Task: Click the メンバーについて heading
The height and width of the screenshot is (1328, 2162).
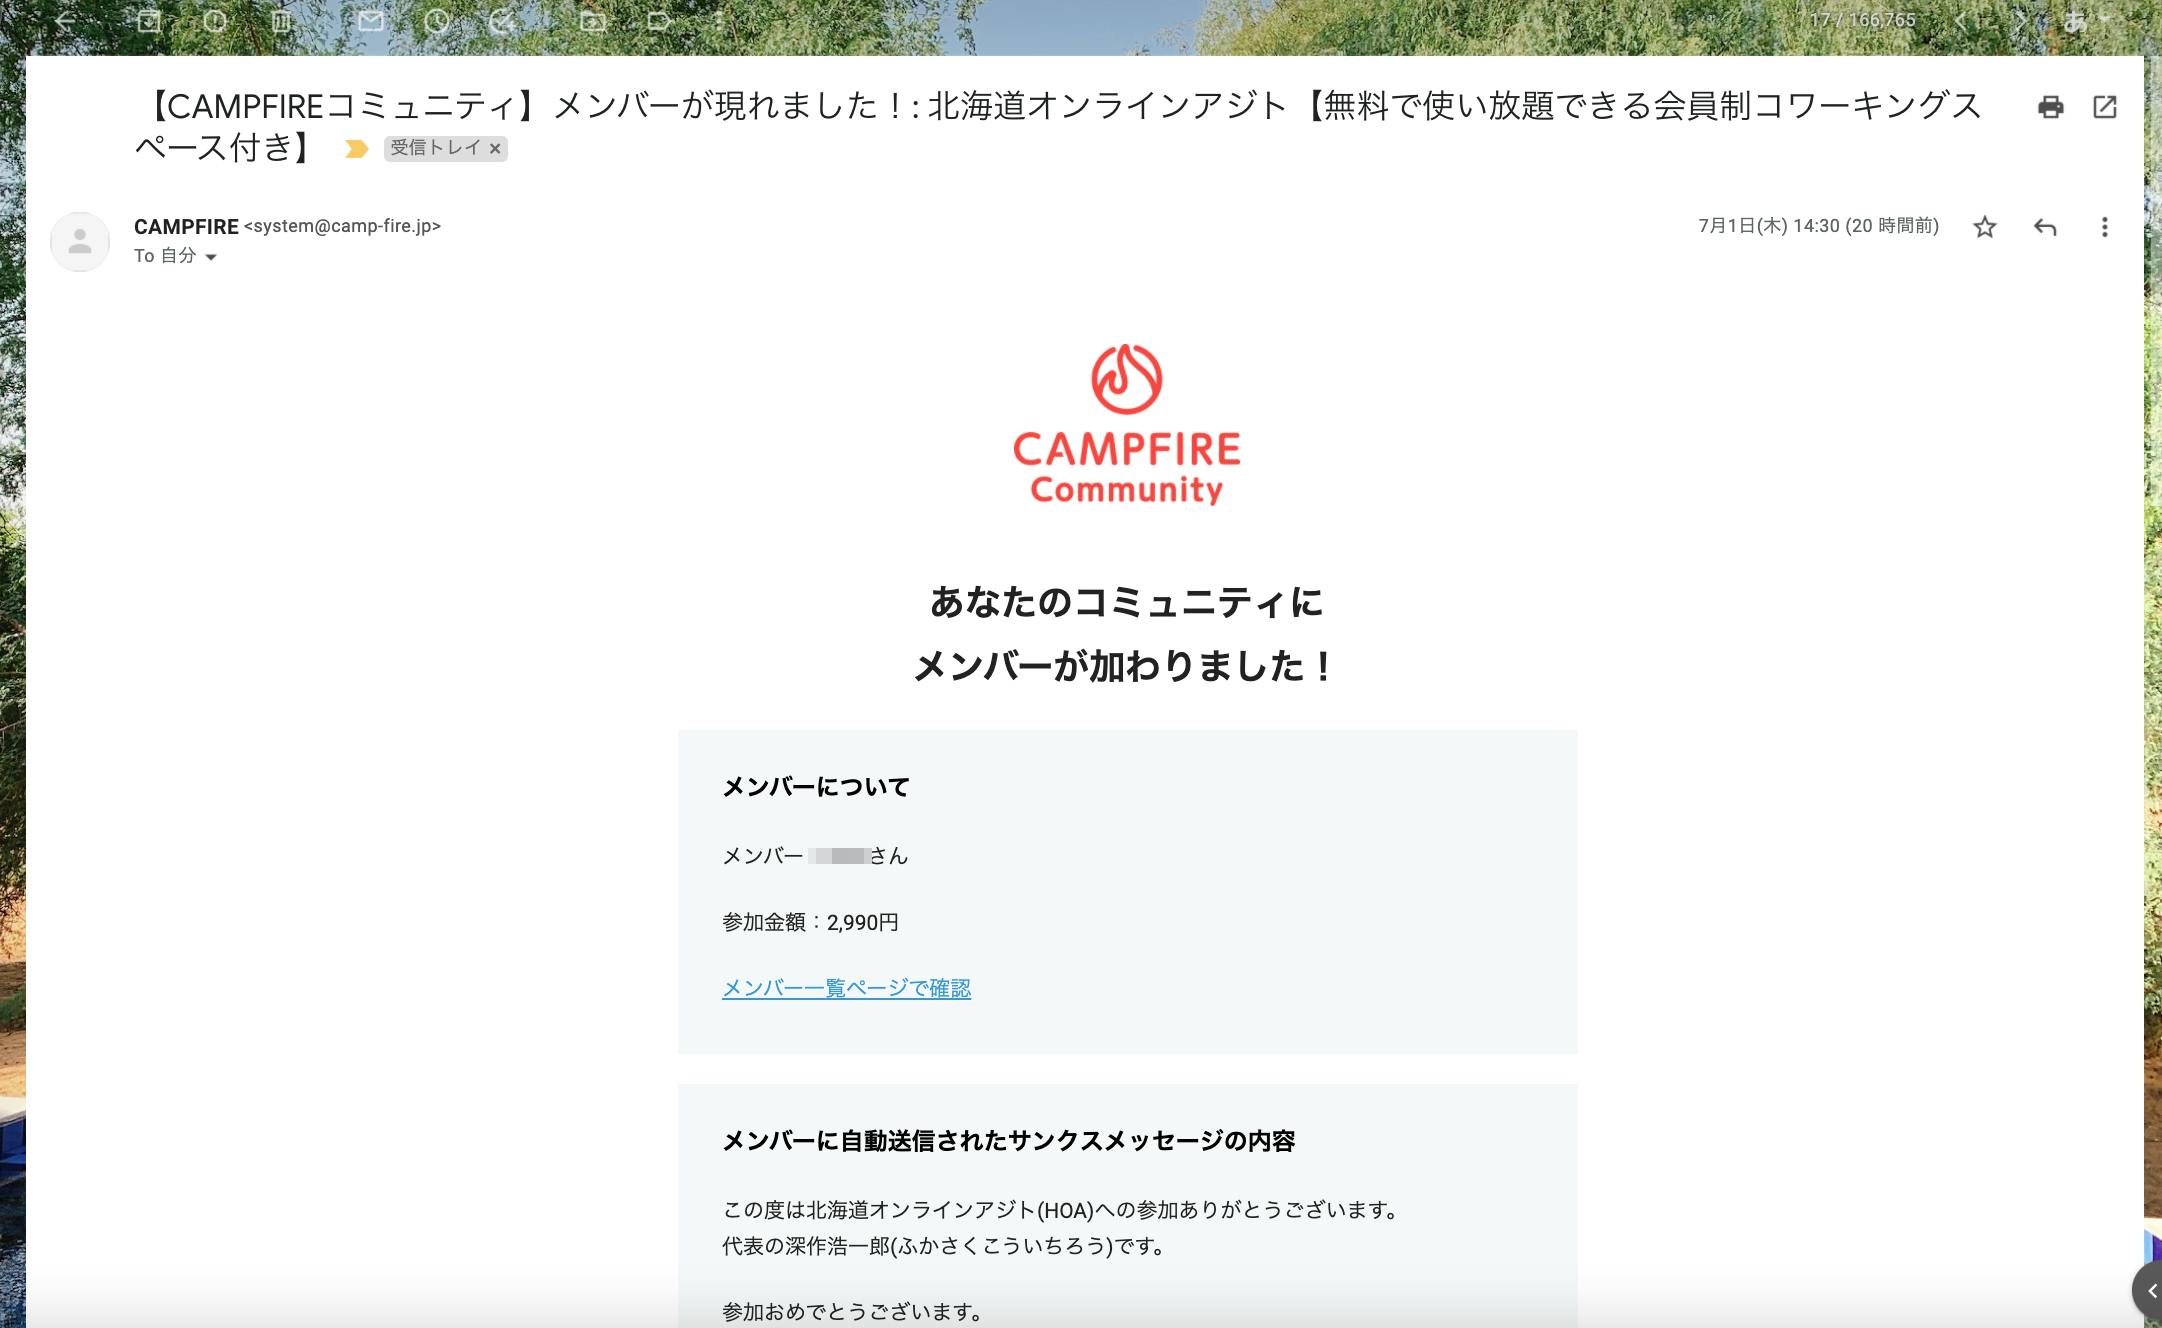Action: point(816,787)
